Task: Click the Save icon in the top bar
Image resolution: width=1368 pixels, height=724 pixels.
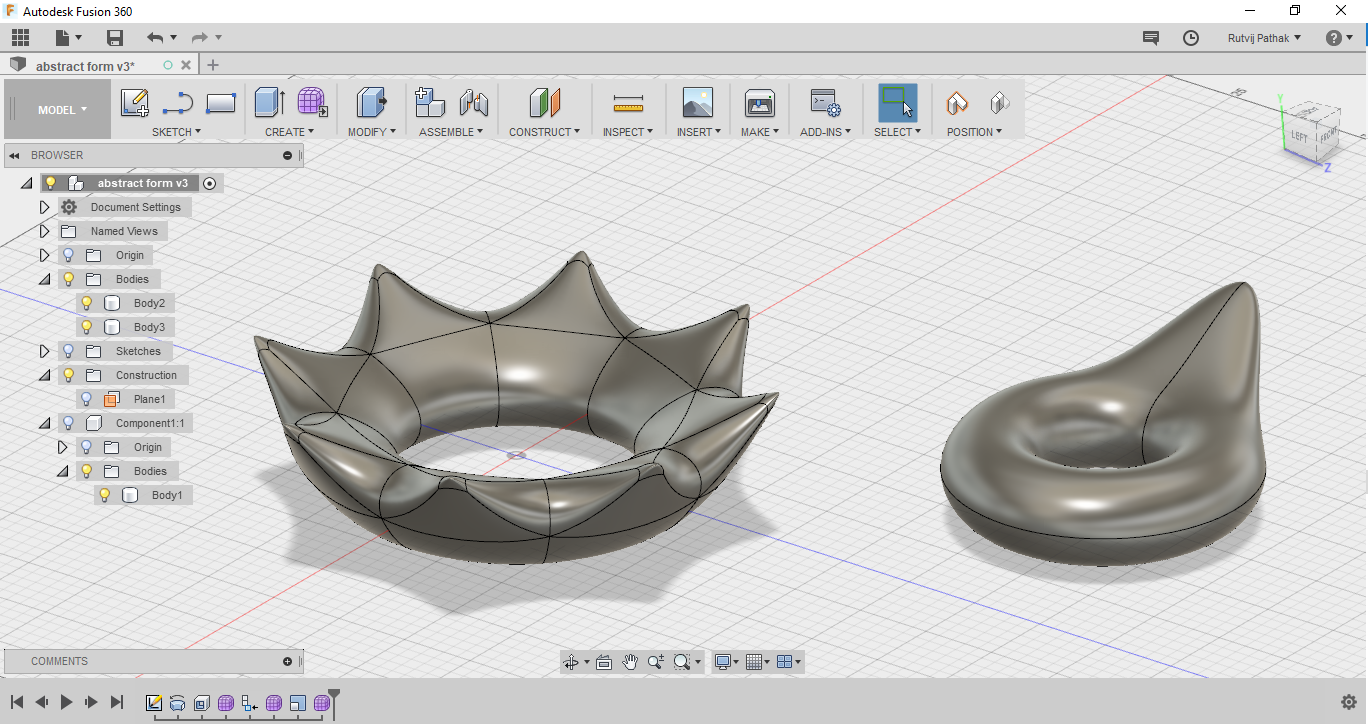Action: [115, 38]
